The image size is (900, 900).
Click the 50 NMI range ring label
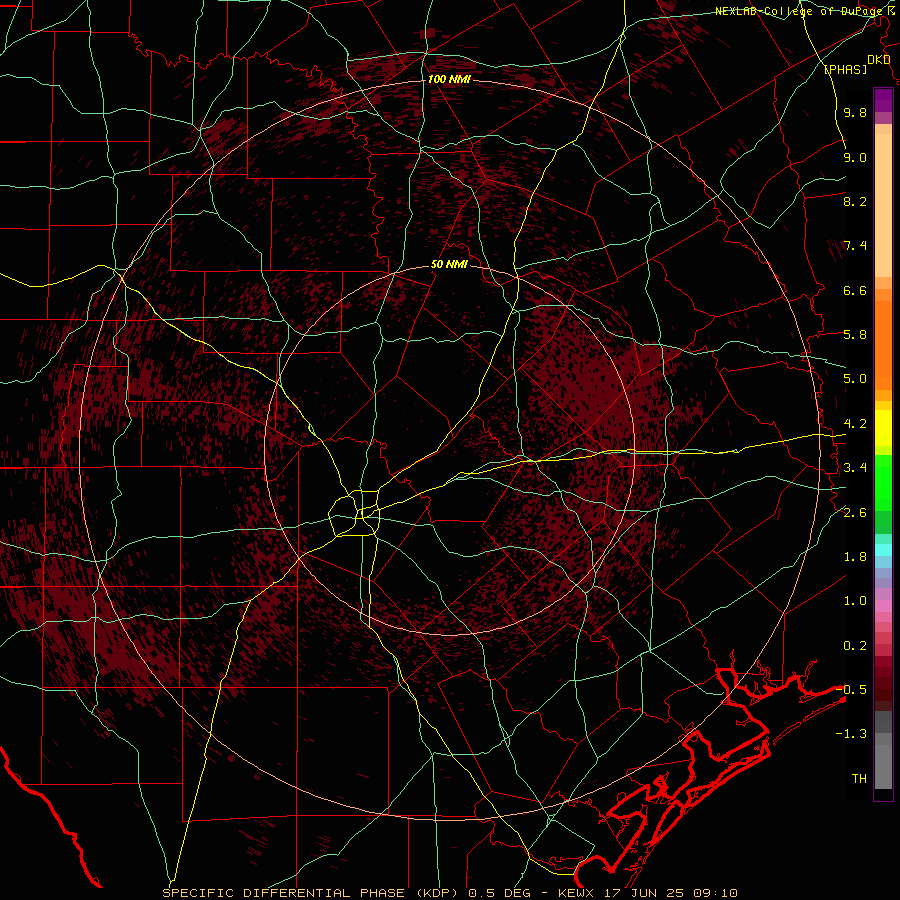coord(449,265)
